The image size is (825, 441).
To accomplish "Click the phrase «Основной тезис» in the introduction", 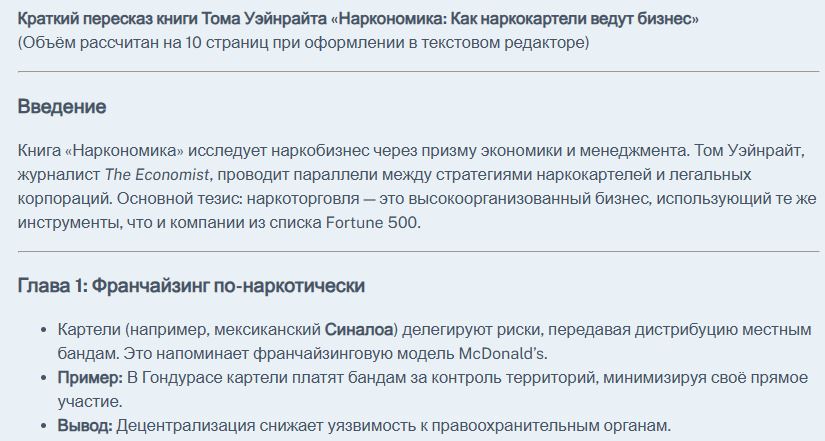I will pyautogui.click(x=175, y=199).
